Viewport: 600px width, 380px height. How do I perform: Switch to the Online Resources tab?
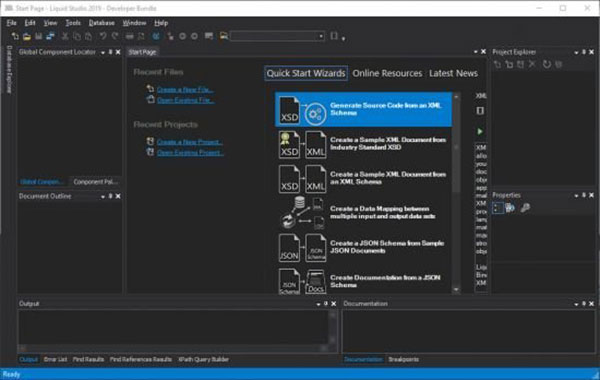click(387, 73)
